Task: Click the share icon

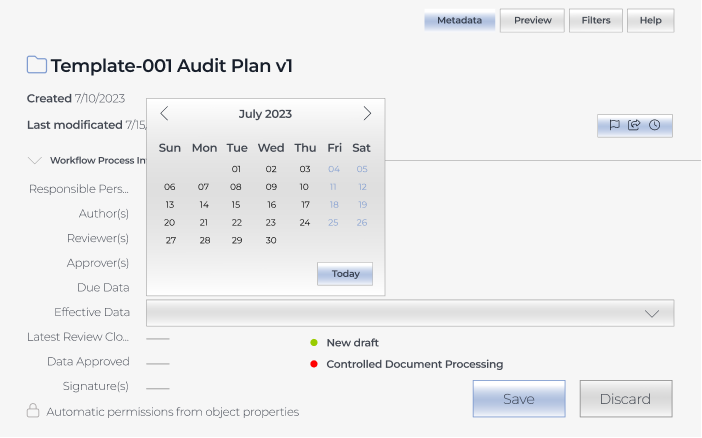Action: tap(634, 125)
